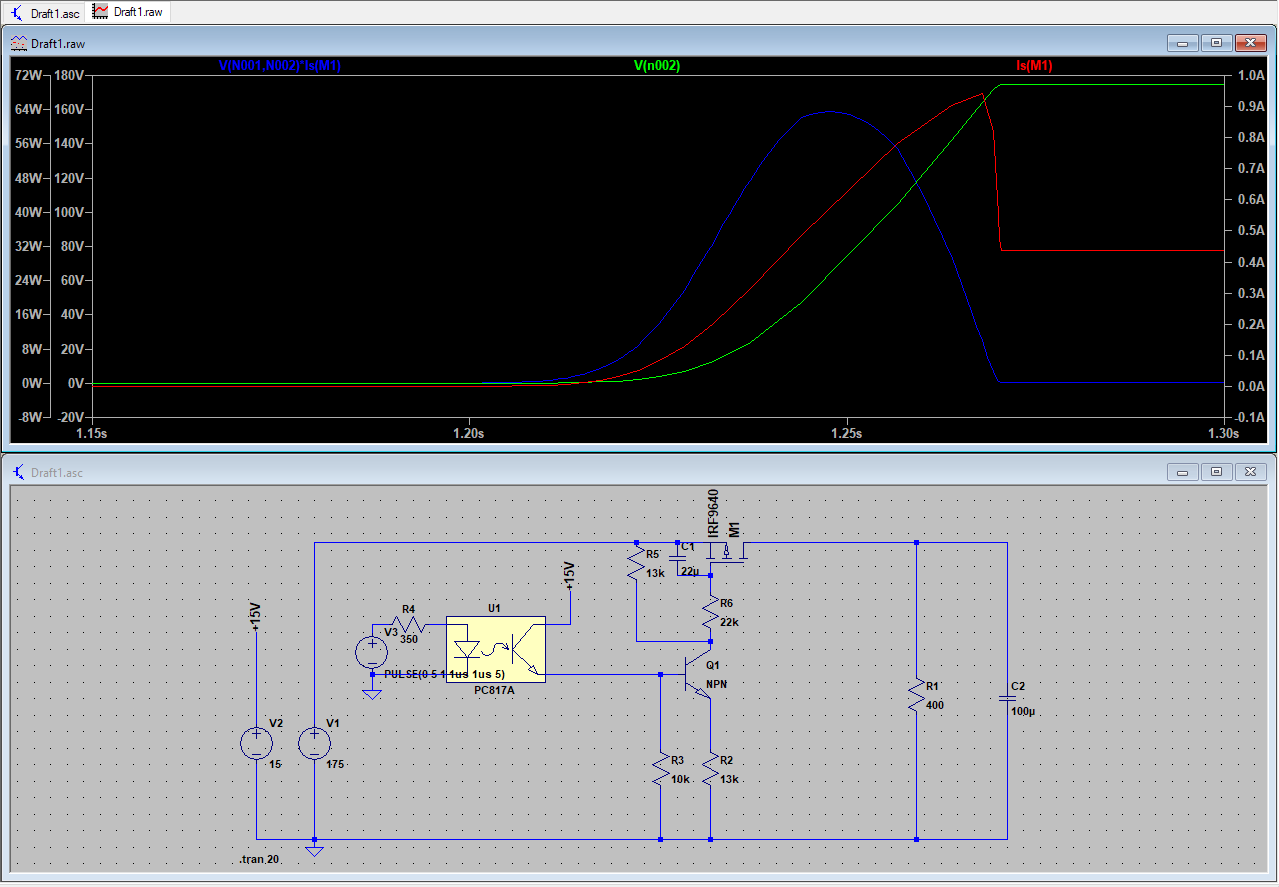
Task: Minimize the Draft1.asc schematic window
Action: tap(1182, 472)
